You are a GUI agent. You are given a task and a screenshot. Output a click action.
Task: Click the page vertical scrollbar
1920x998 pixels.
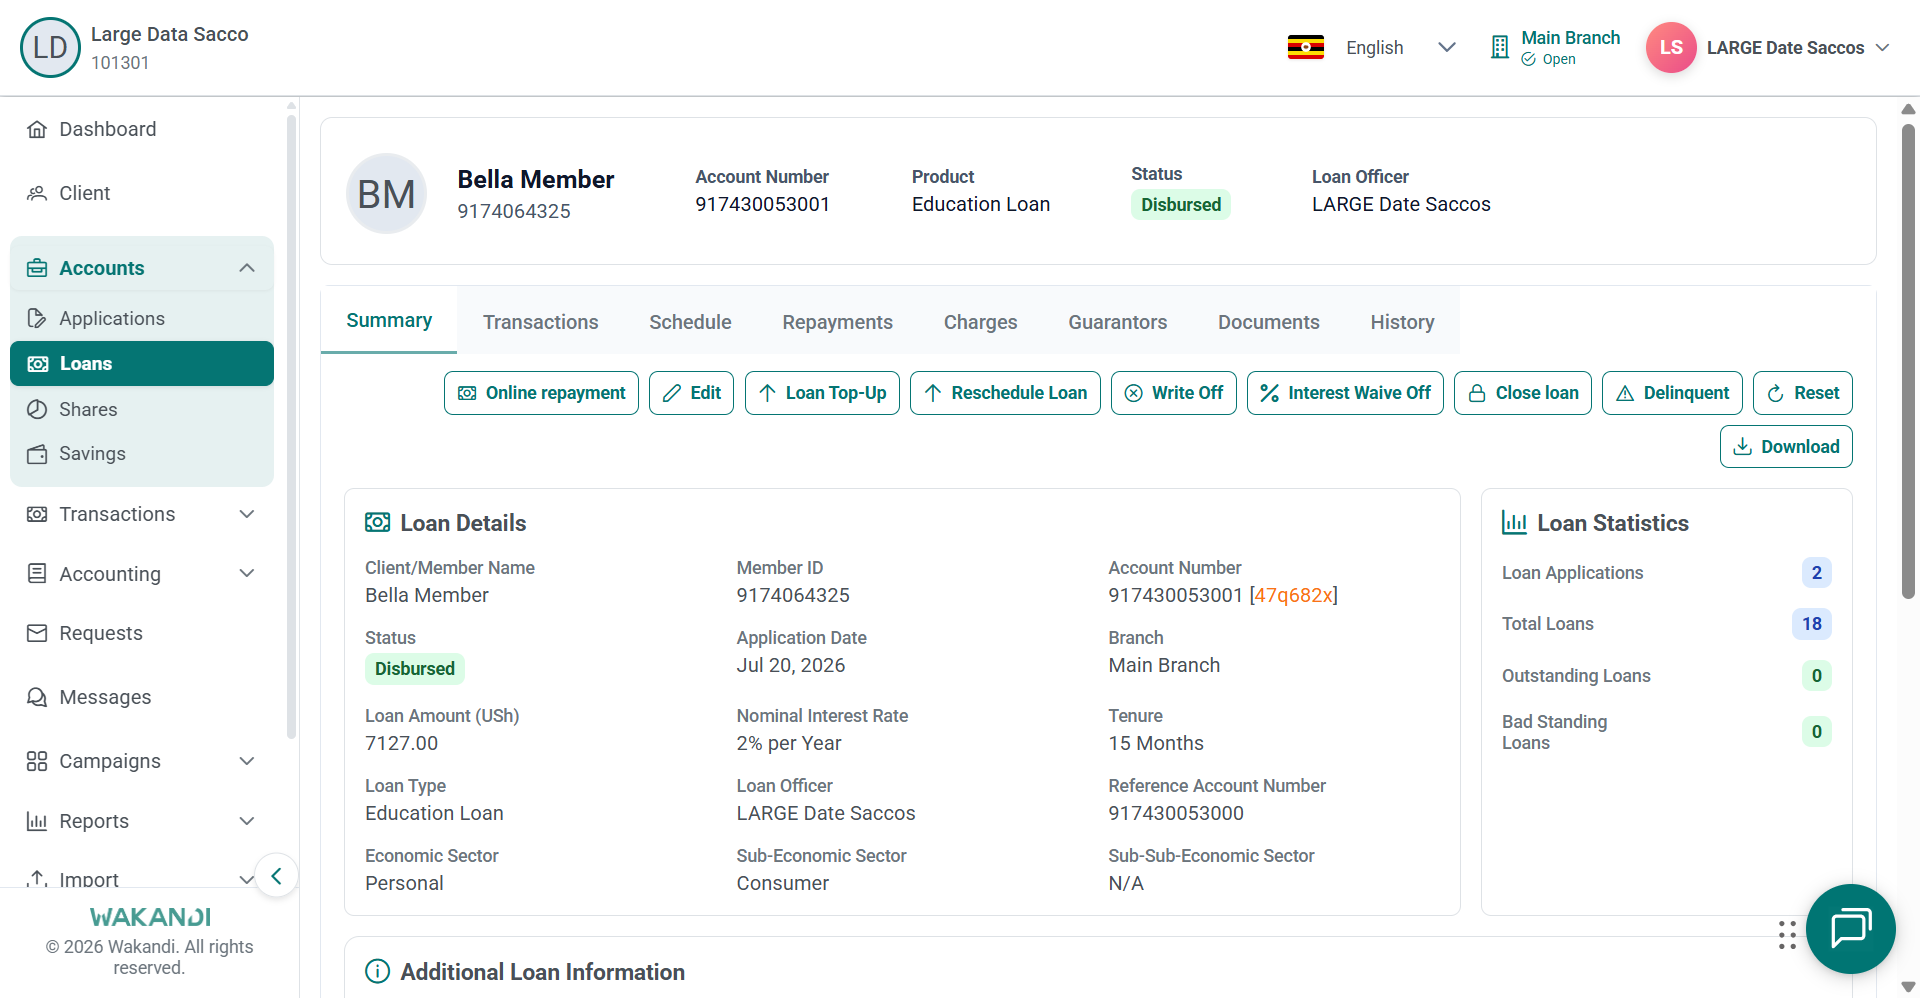coord(1908,360)
